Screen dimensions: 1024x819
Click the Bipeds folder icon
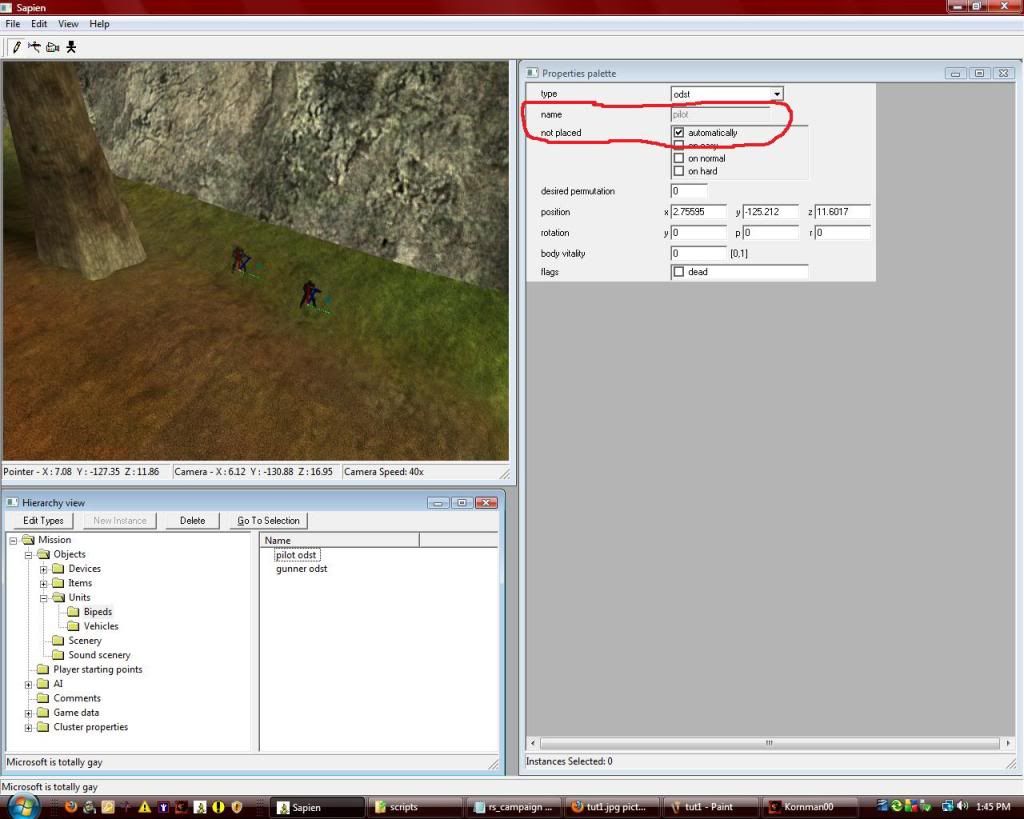[73, 612]
